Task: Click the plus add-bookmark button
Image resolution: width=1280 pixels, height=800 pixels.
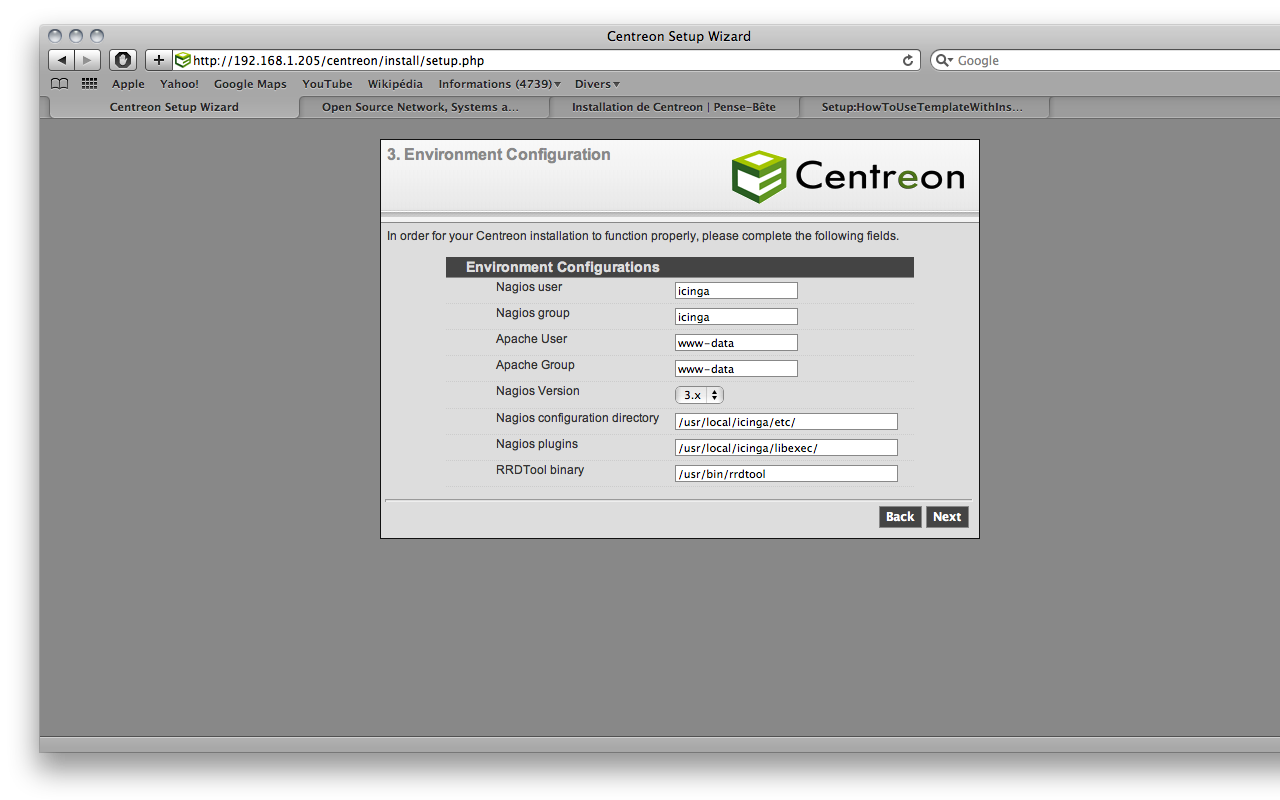Action: [x=158, y=60]
